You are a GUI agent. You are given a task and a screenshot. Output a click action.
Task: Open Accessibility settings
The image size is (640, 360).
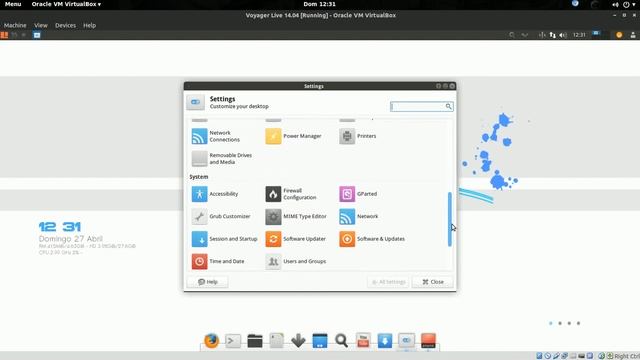215,194
